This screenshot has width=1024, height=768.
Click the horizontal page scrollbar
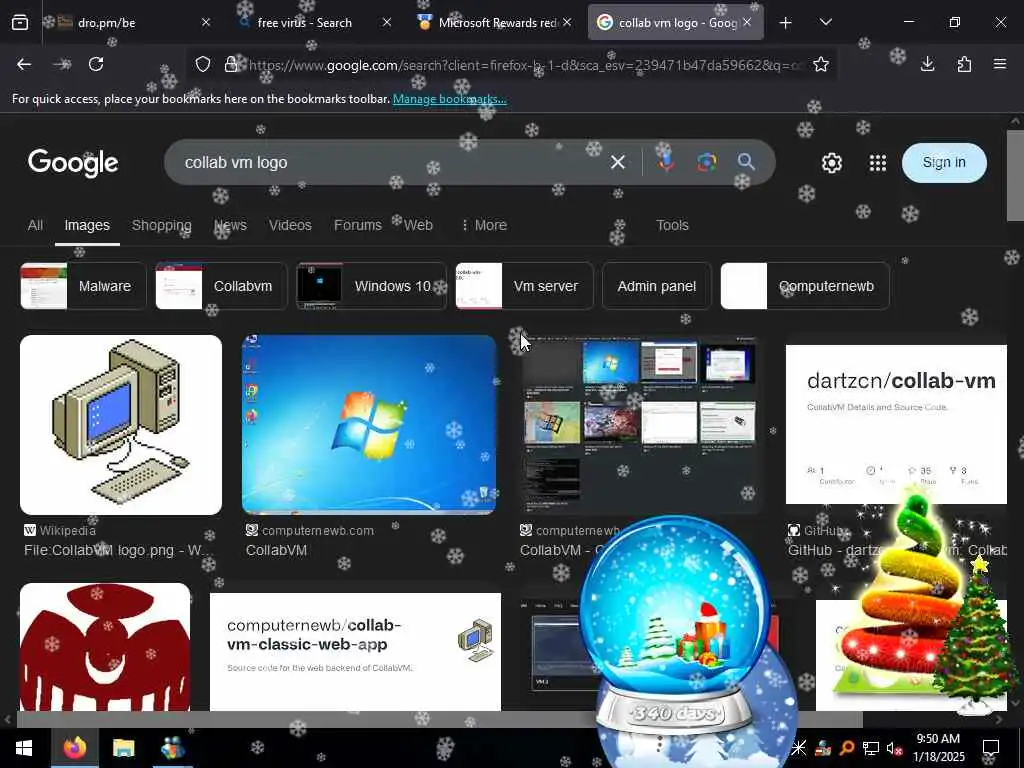pos(439,720)
